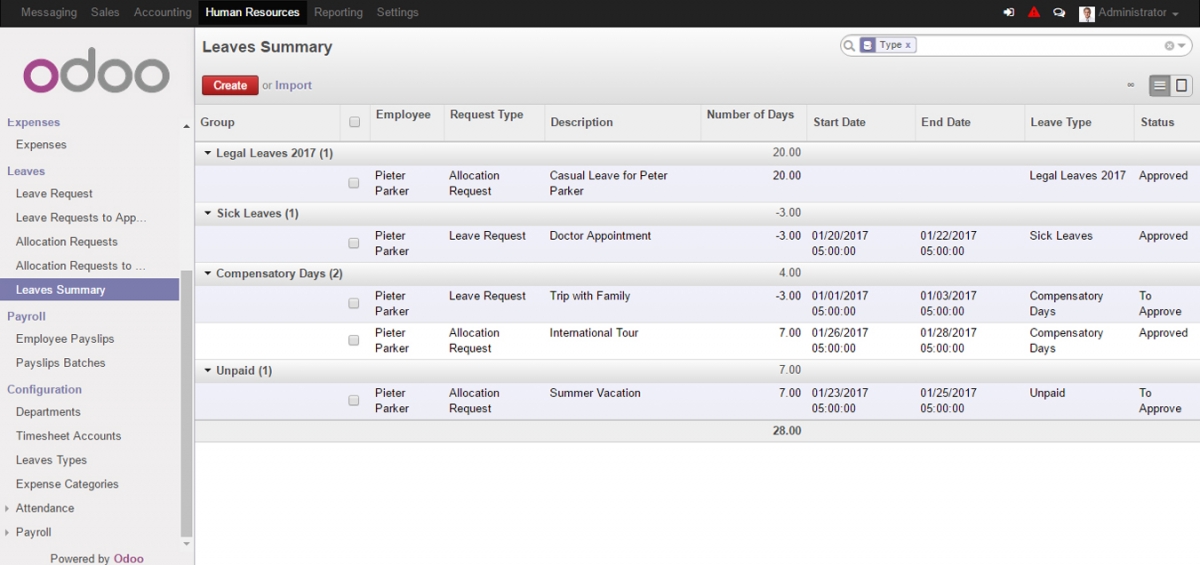The width and height of the screenshot is (1200, 565).
Task: Go to the Reporting menu
Action: (338, 13)
